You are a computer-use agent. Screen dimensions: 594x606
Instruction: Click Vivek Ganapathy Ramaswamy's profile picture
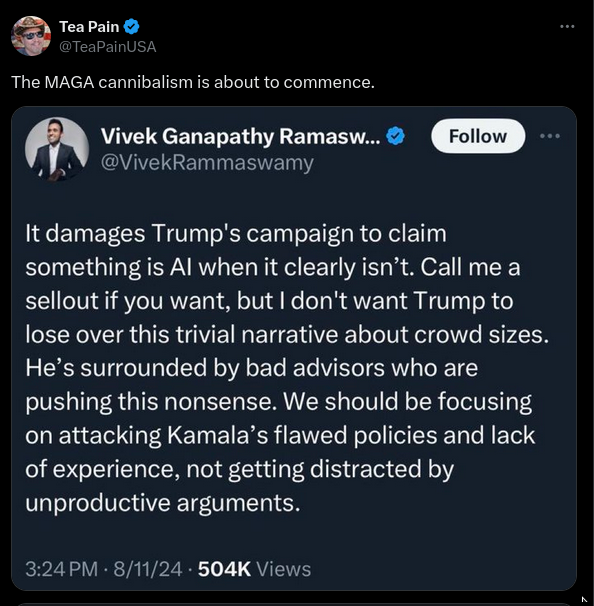pos(57,149)
